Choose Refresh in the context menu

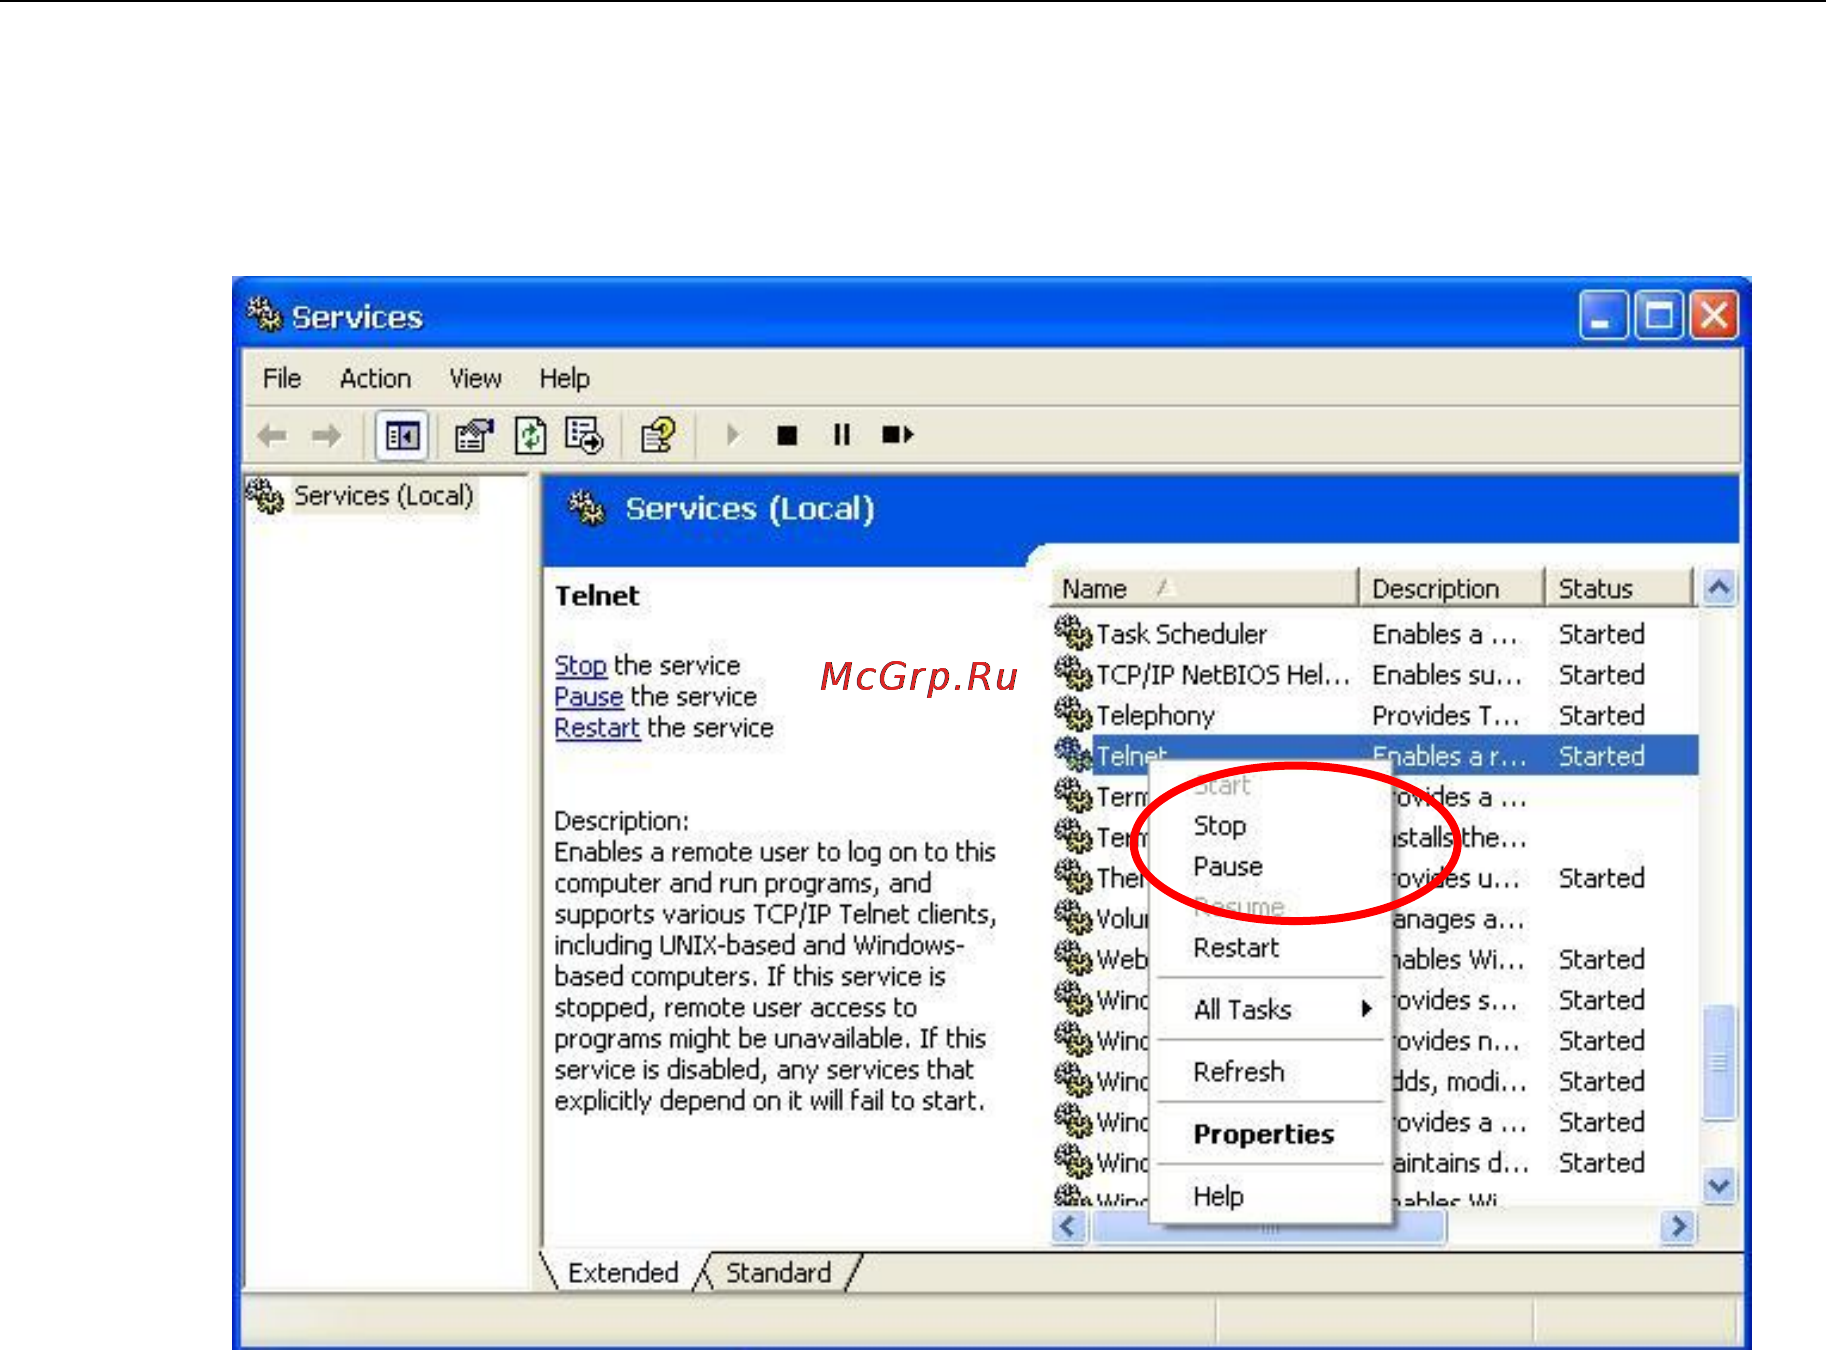[1239, 1072]
